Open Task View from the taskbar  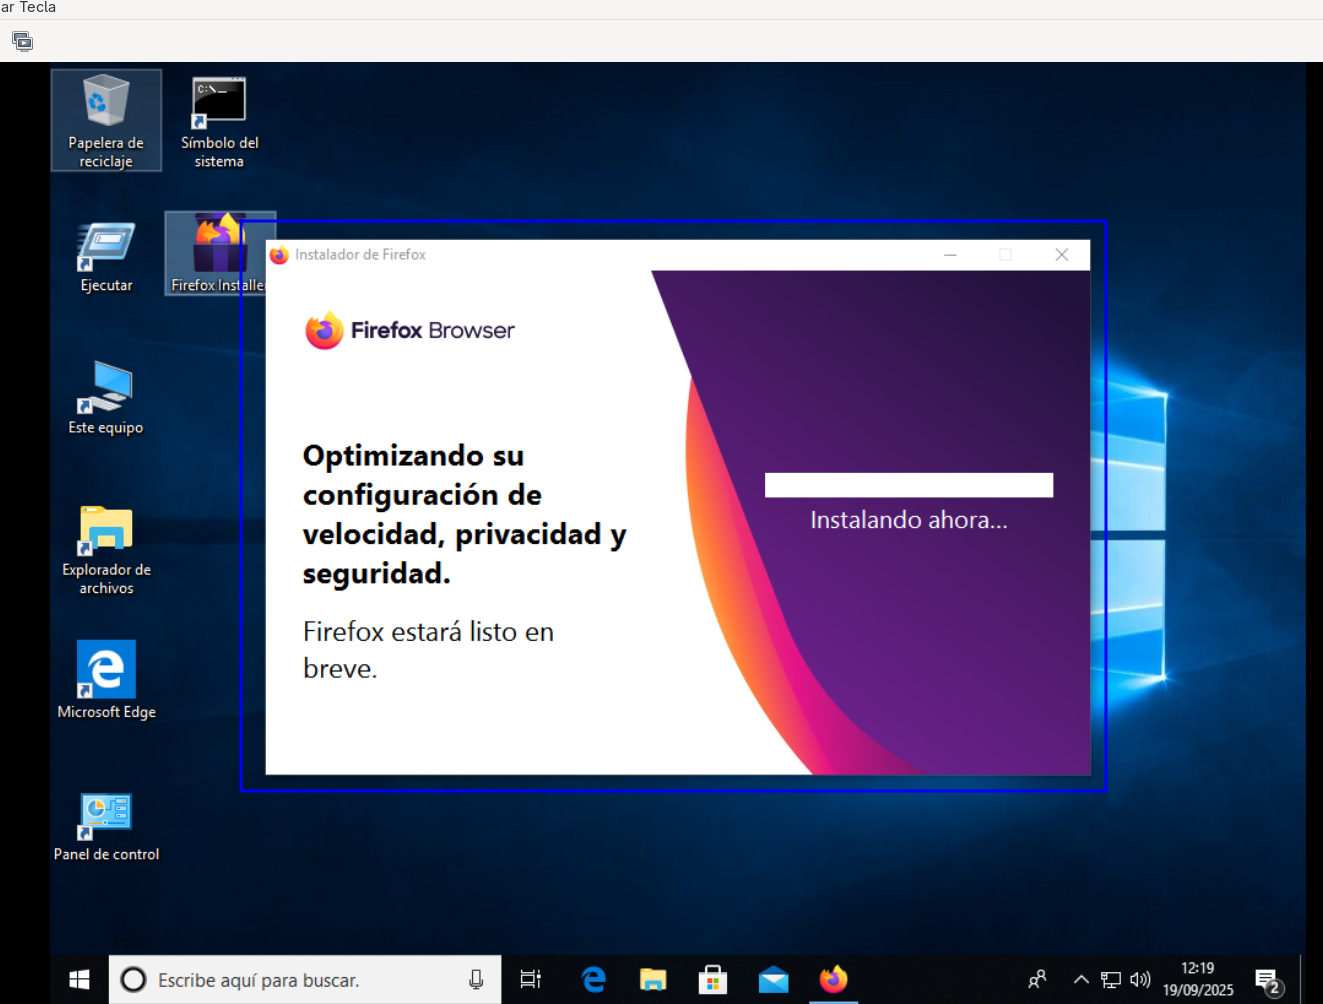click(531, 980)
